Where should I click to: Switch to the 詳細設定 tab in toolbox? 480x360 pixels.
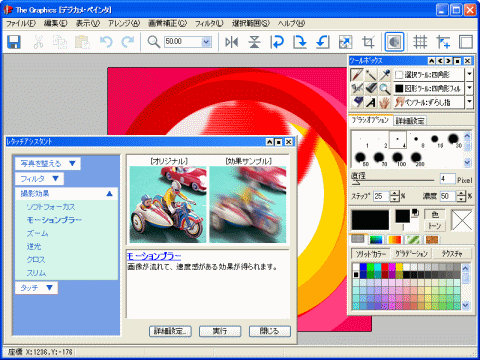[x=410, y=121]
